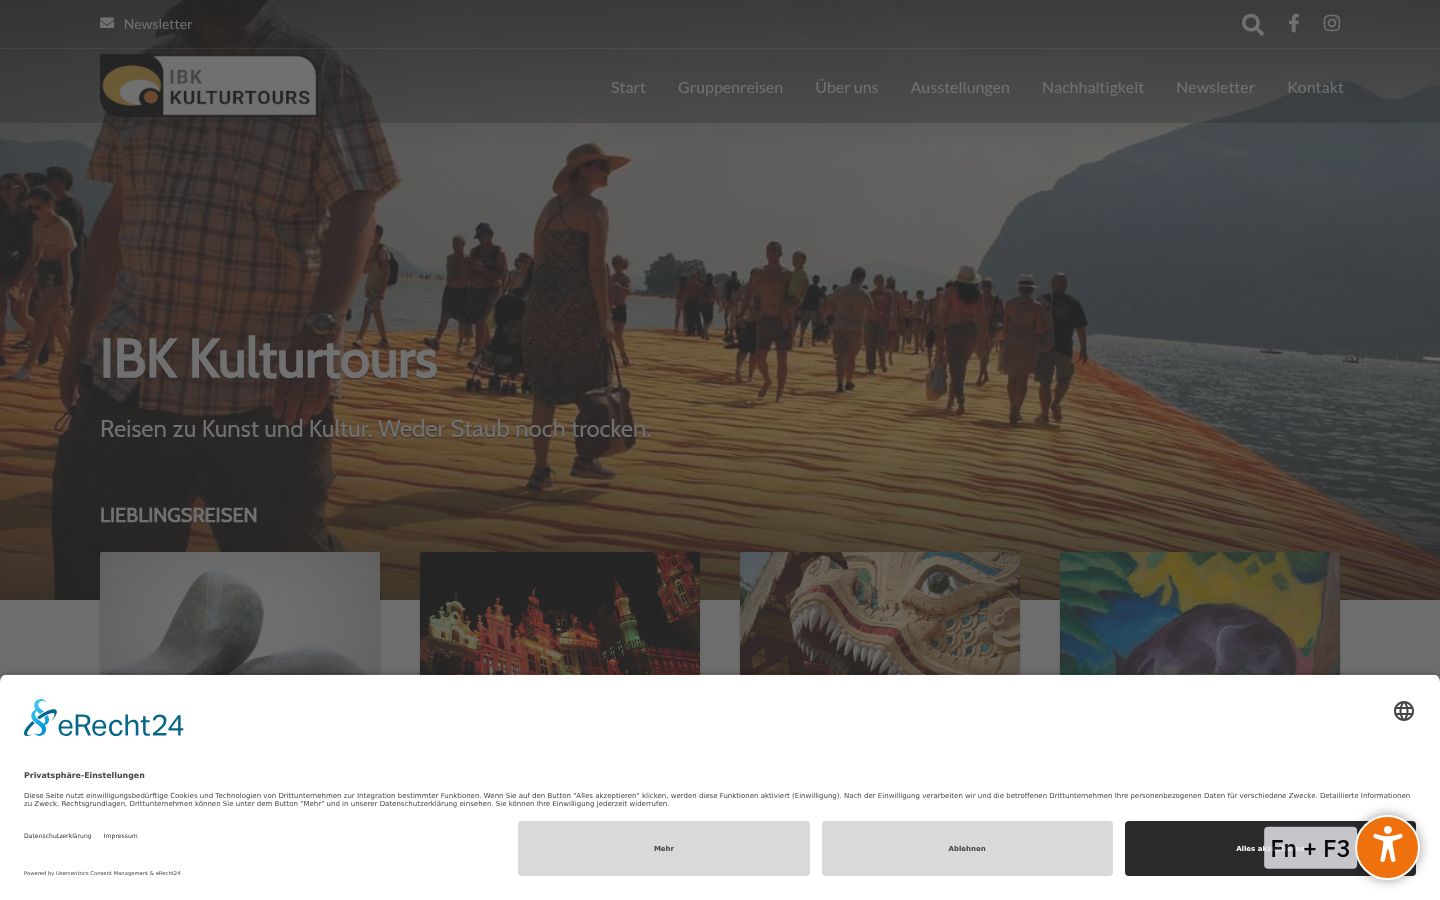Click the IBK Kulturtours headline
Viewport: 1440px width, 900px height.
pos(268,359)
